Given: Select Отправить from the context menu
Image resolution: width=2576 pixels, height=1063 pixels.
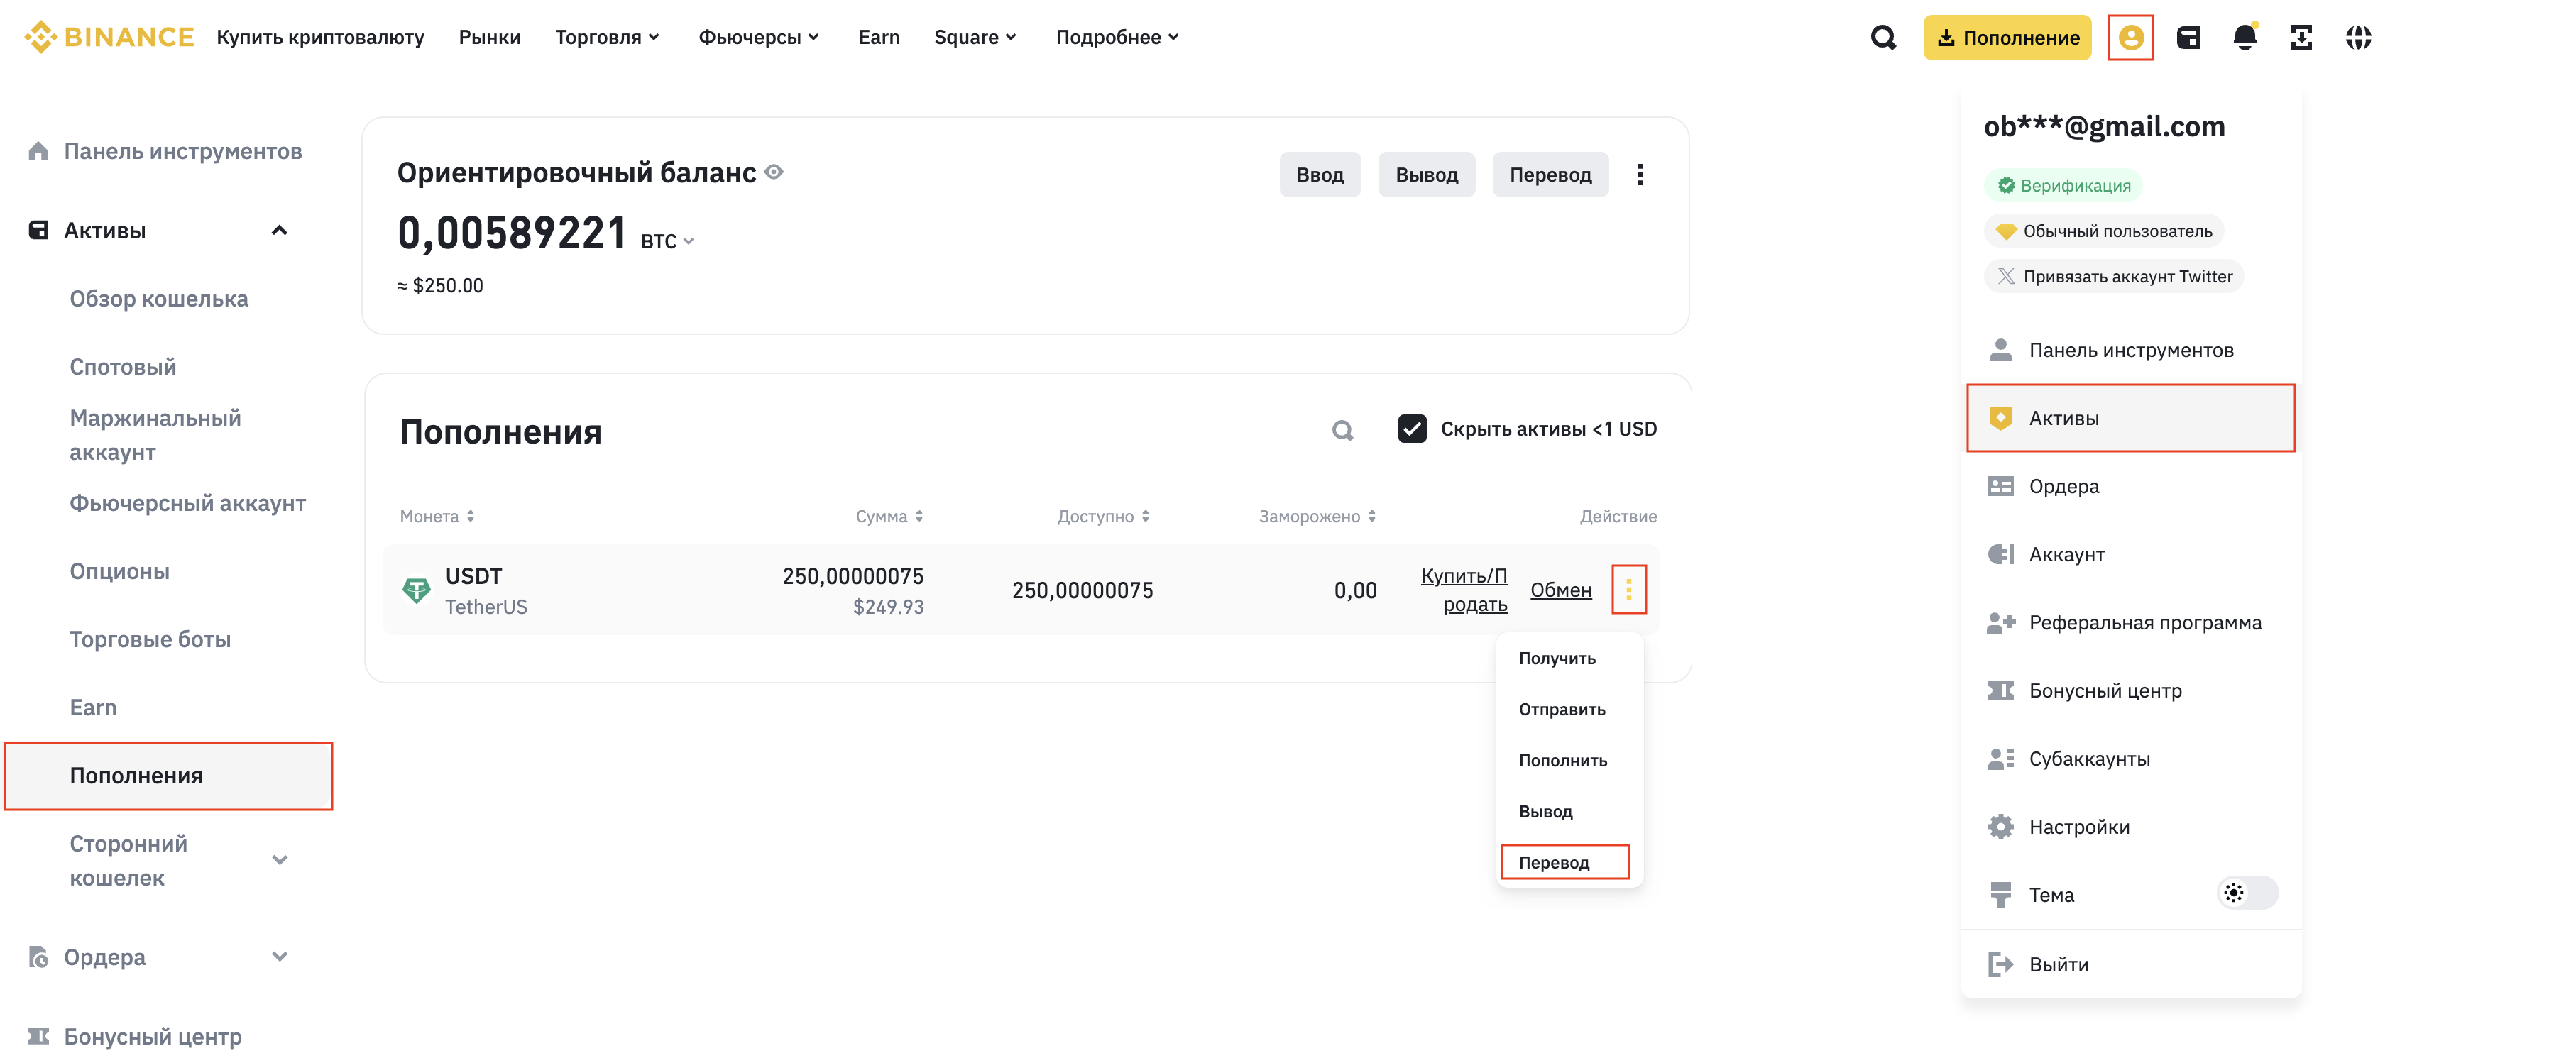Looking at the screenshot, I should tap(1562, 709).
